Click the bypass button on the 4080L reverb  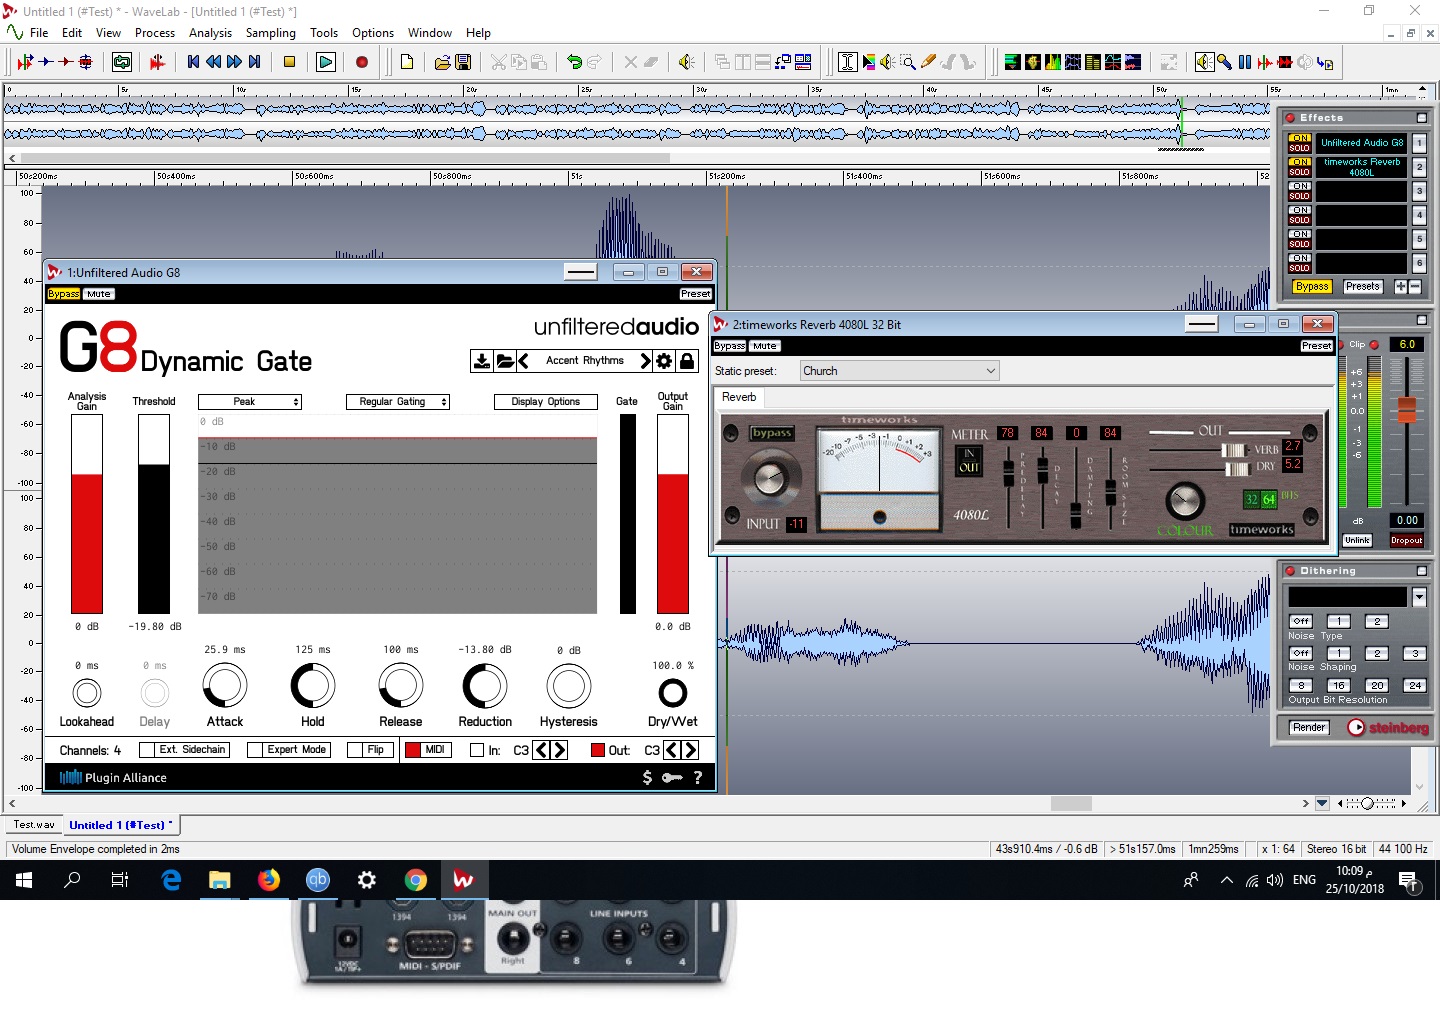(772, 433)
